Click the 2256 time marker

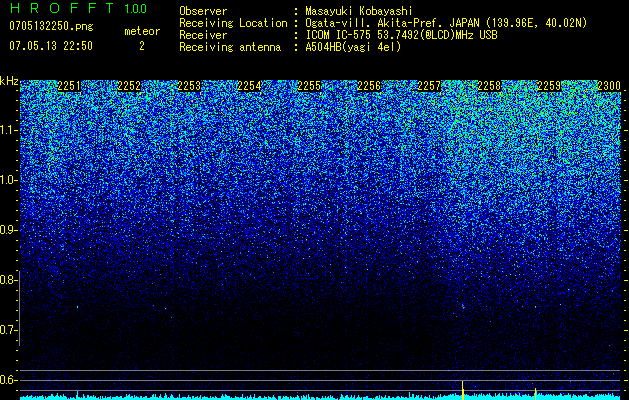(x=369, y=86)
